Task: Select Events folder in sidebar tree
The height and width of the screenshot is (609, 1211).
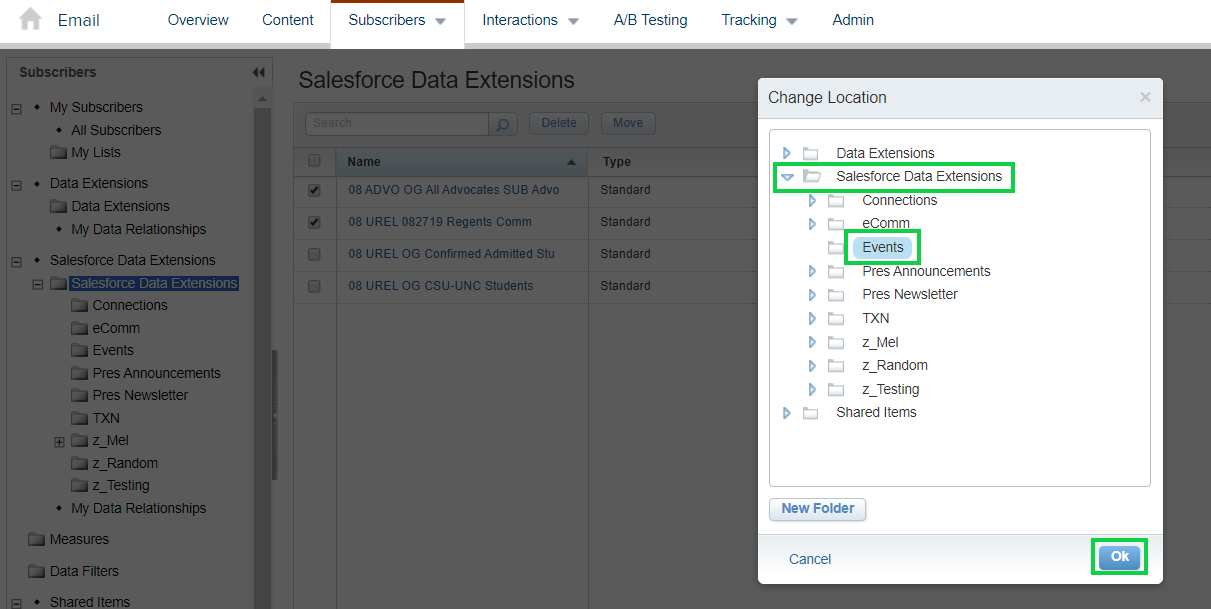Action: pos(113,350)
